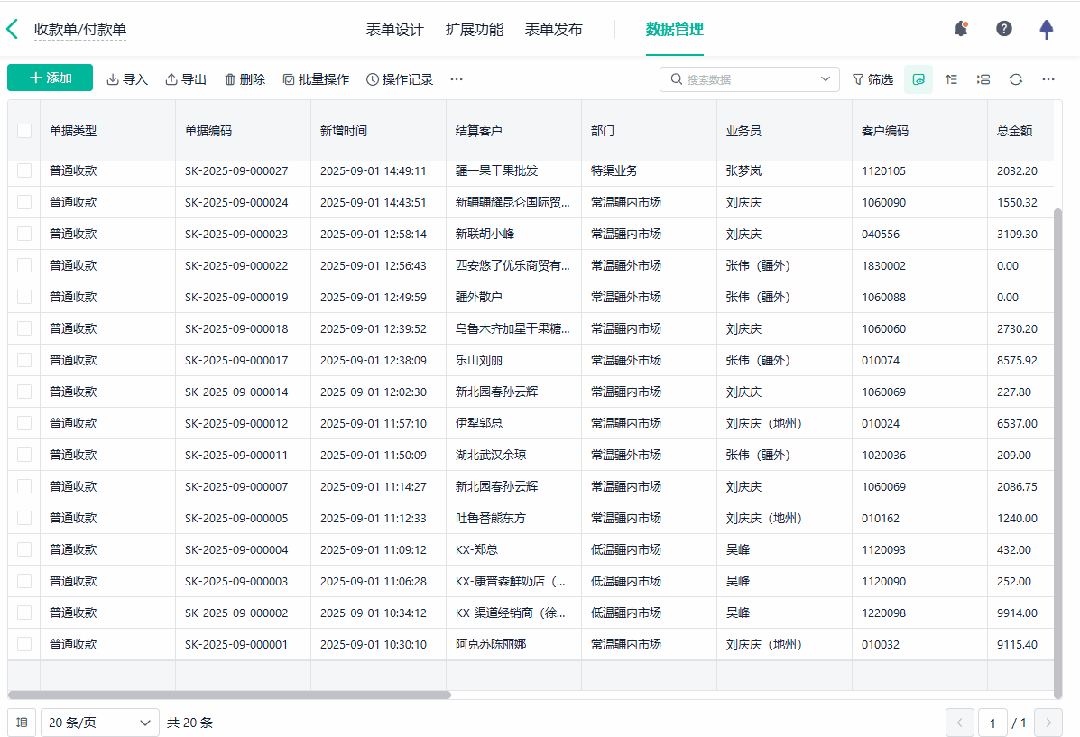Click the 客户编码 column header

[x=885, y=131]
